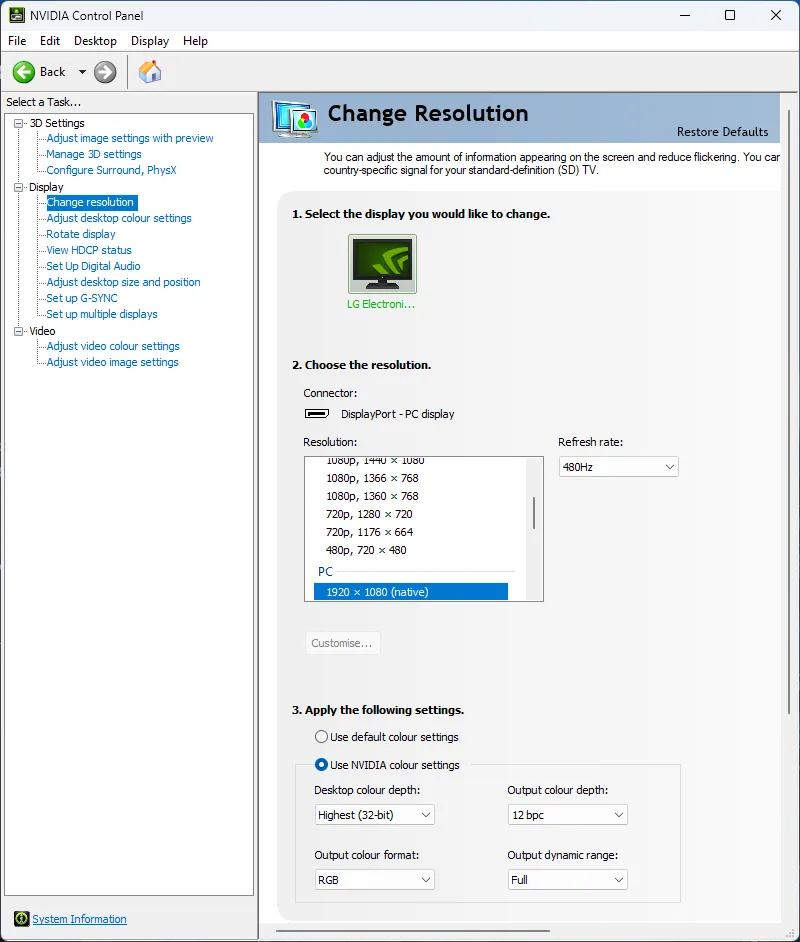Image resolution: width=800 pixels, height=942 pixels.
Task: Select the LG Electronics display monitor icon
Action: (x=381, y=264)
